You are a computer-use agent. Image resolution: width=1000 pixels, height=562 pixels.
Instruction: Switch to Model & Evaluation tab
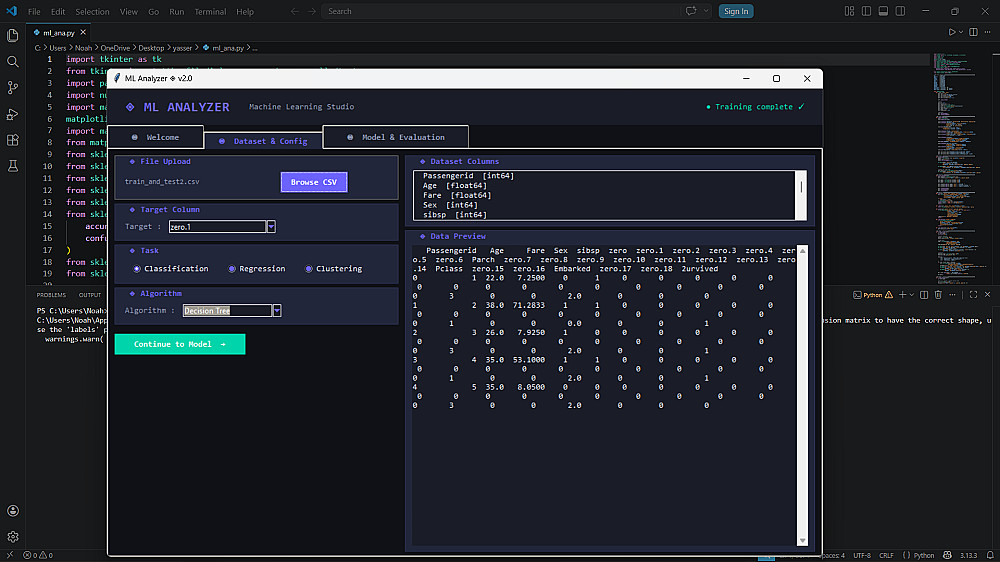(x=396, y=137)
